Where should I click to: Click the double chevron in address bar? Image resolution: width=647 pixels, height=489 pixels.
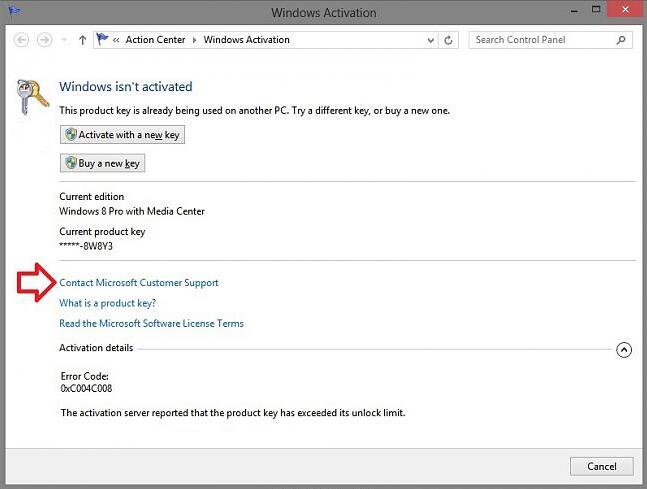(x=116, y=40)
